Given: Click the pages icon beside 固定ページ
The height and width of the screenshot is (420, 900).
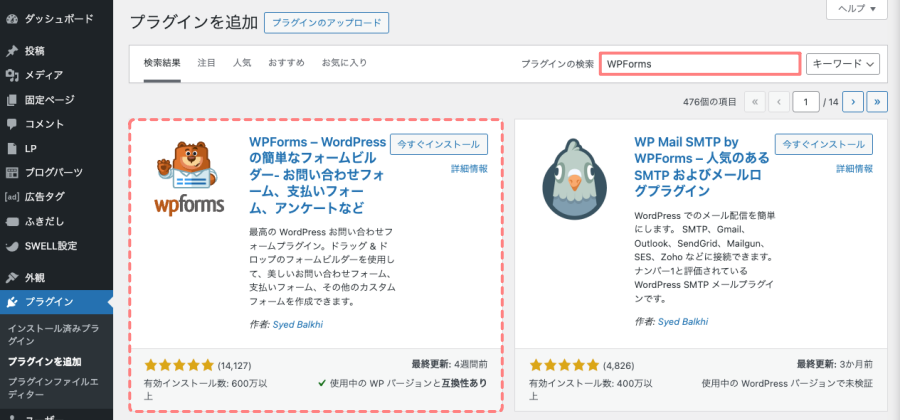Looking at the screenshot, I should 11,100.
